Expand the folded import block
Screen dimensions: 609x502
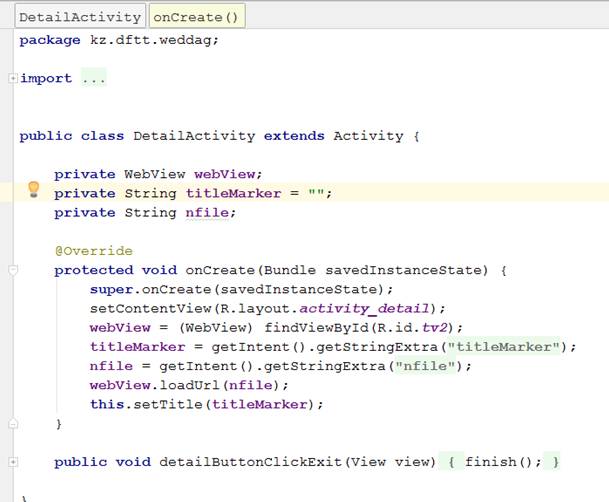(x=13, y=78)
